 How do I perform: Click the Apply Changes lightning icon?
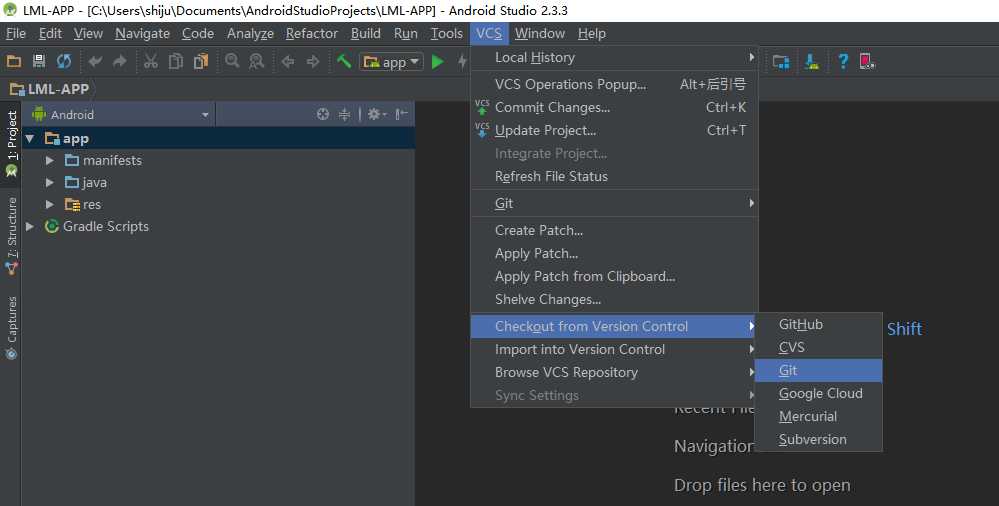463,62
